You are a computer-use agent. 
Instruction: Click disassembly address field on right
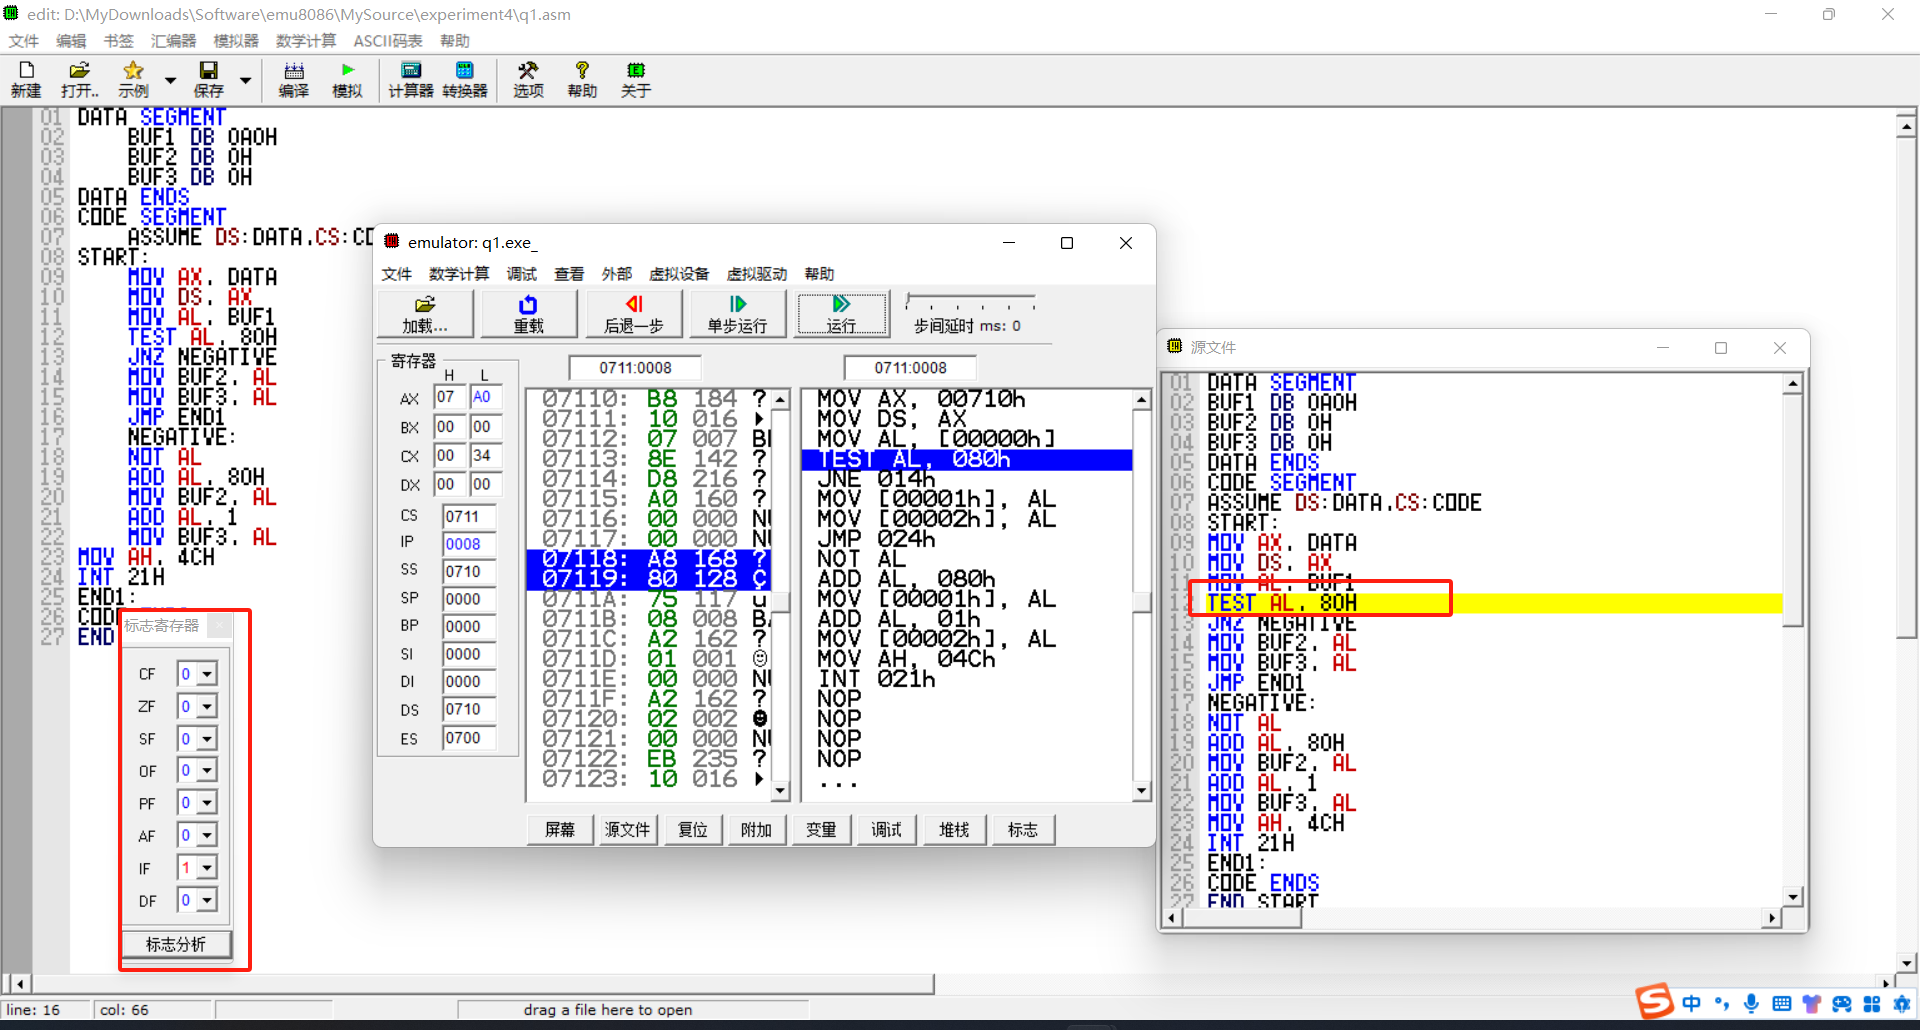(910, 368)
